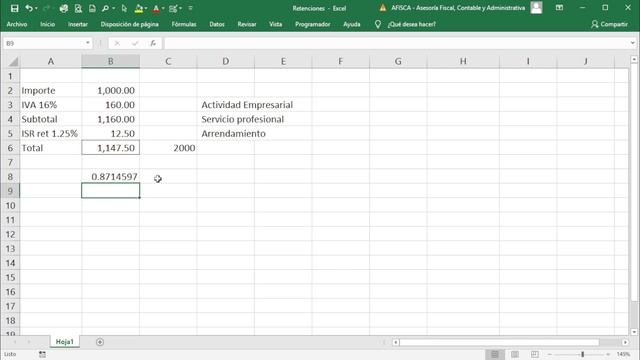Switch to the Hoja1 sheet tab
This screenshot has width=640, height=360.
64,342
